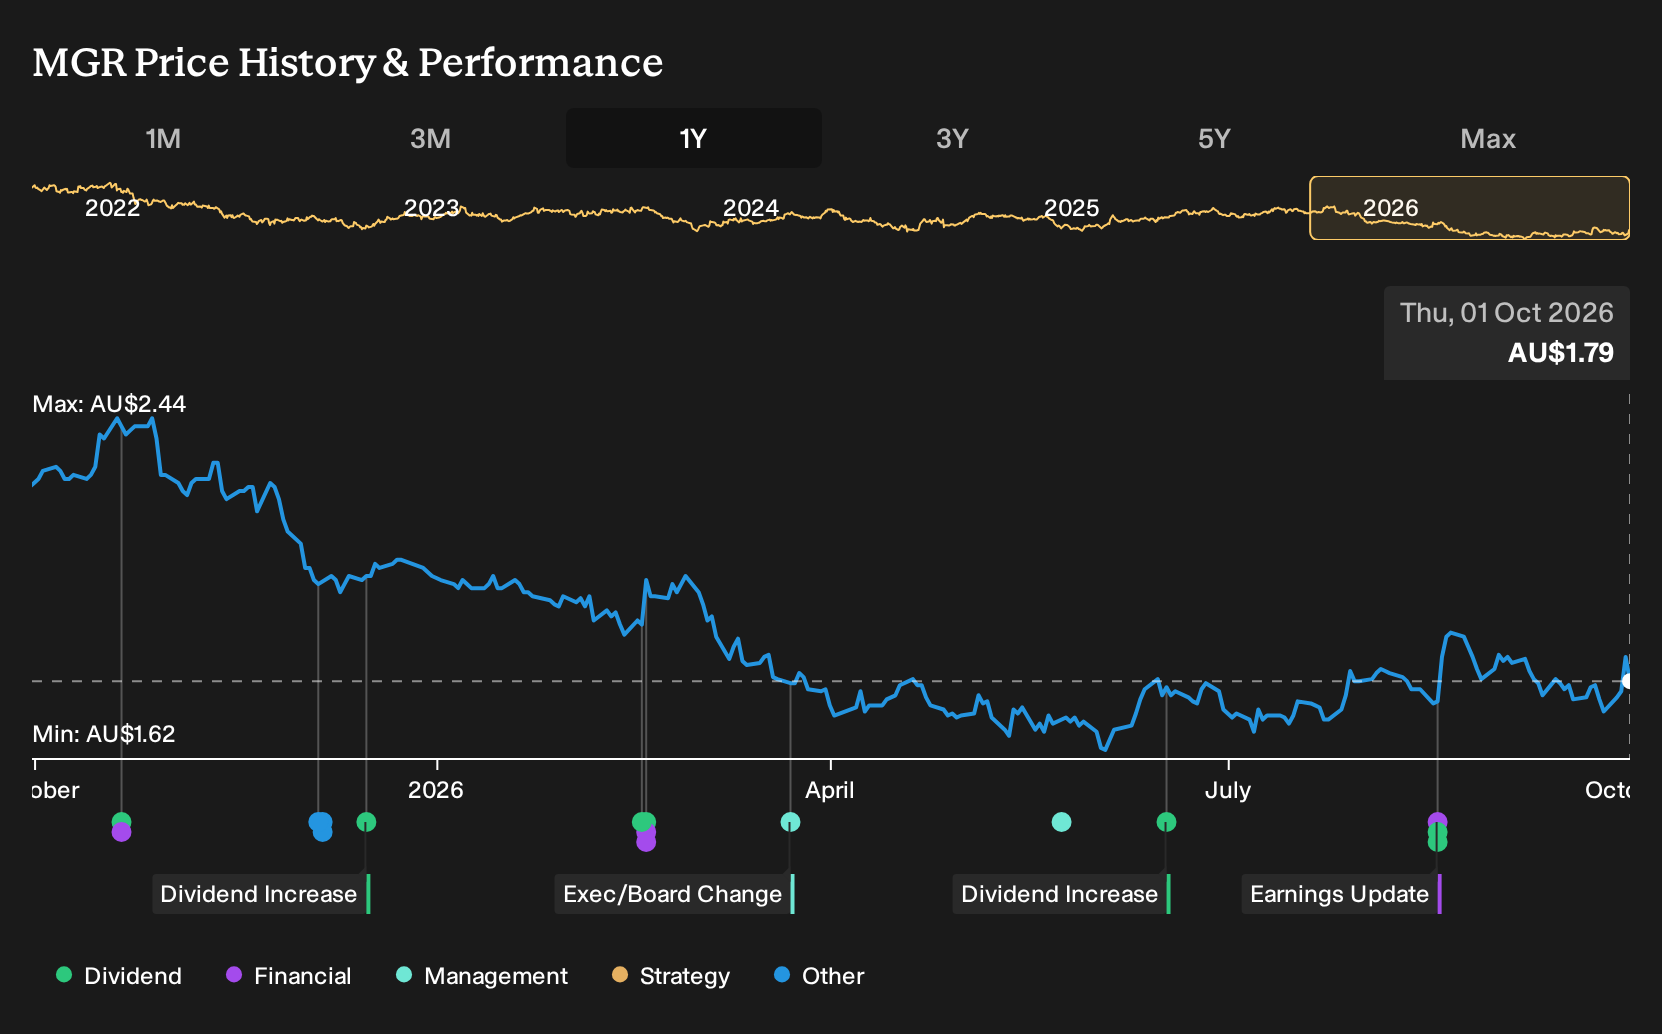The width and height of the screenshot is (1662, 1034).
Task: Toggle the Strategy legend filter
Action: point(671,976)
